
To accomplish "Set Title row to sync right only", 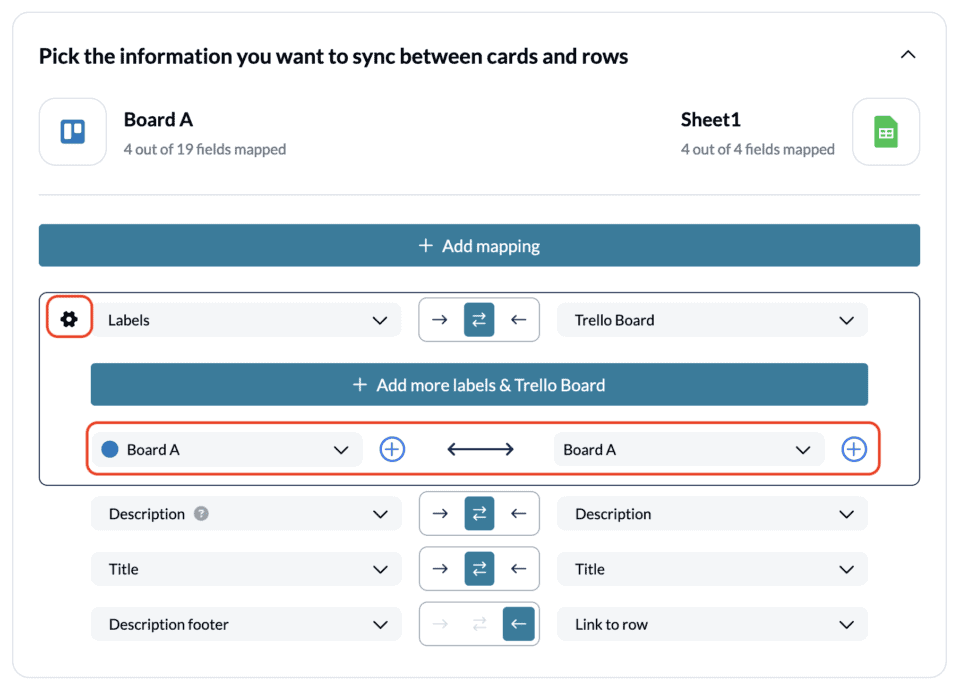I will tap(440, 569).
